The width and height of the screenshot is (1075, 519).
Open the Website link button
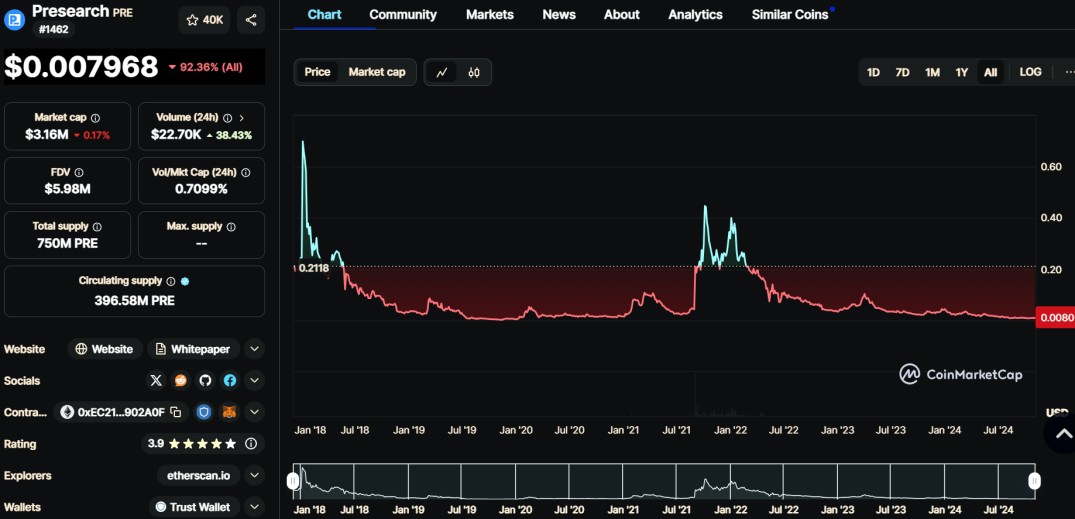pos(105,349)
